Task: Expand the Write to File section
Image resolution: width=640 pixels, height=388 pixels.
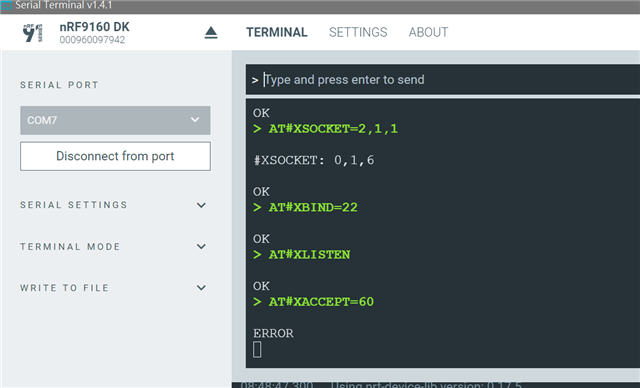Action: pos(113,288)
